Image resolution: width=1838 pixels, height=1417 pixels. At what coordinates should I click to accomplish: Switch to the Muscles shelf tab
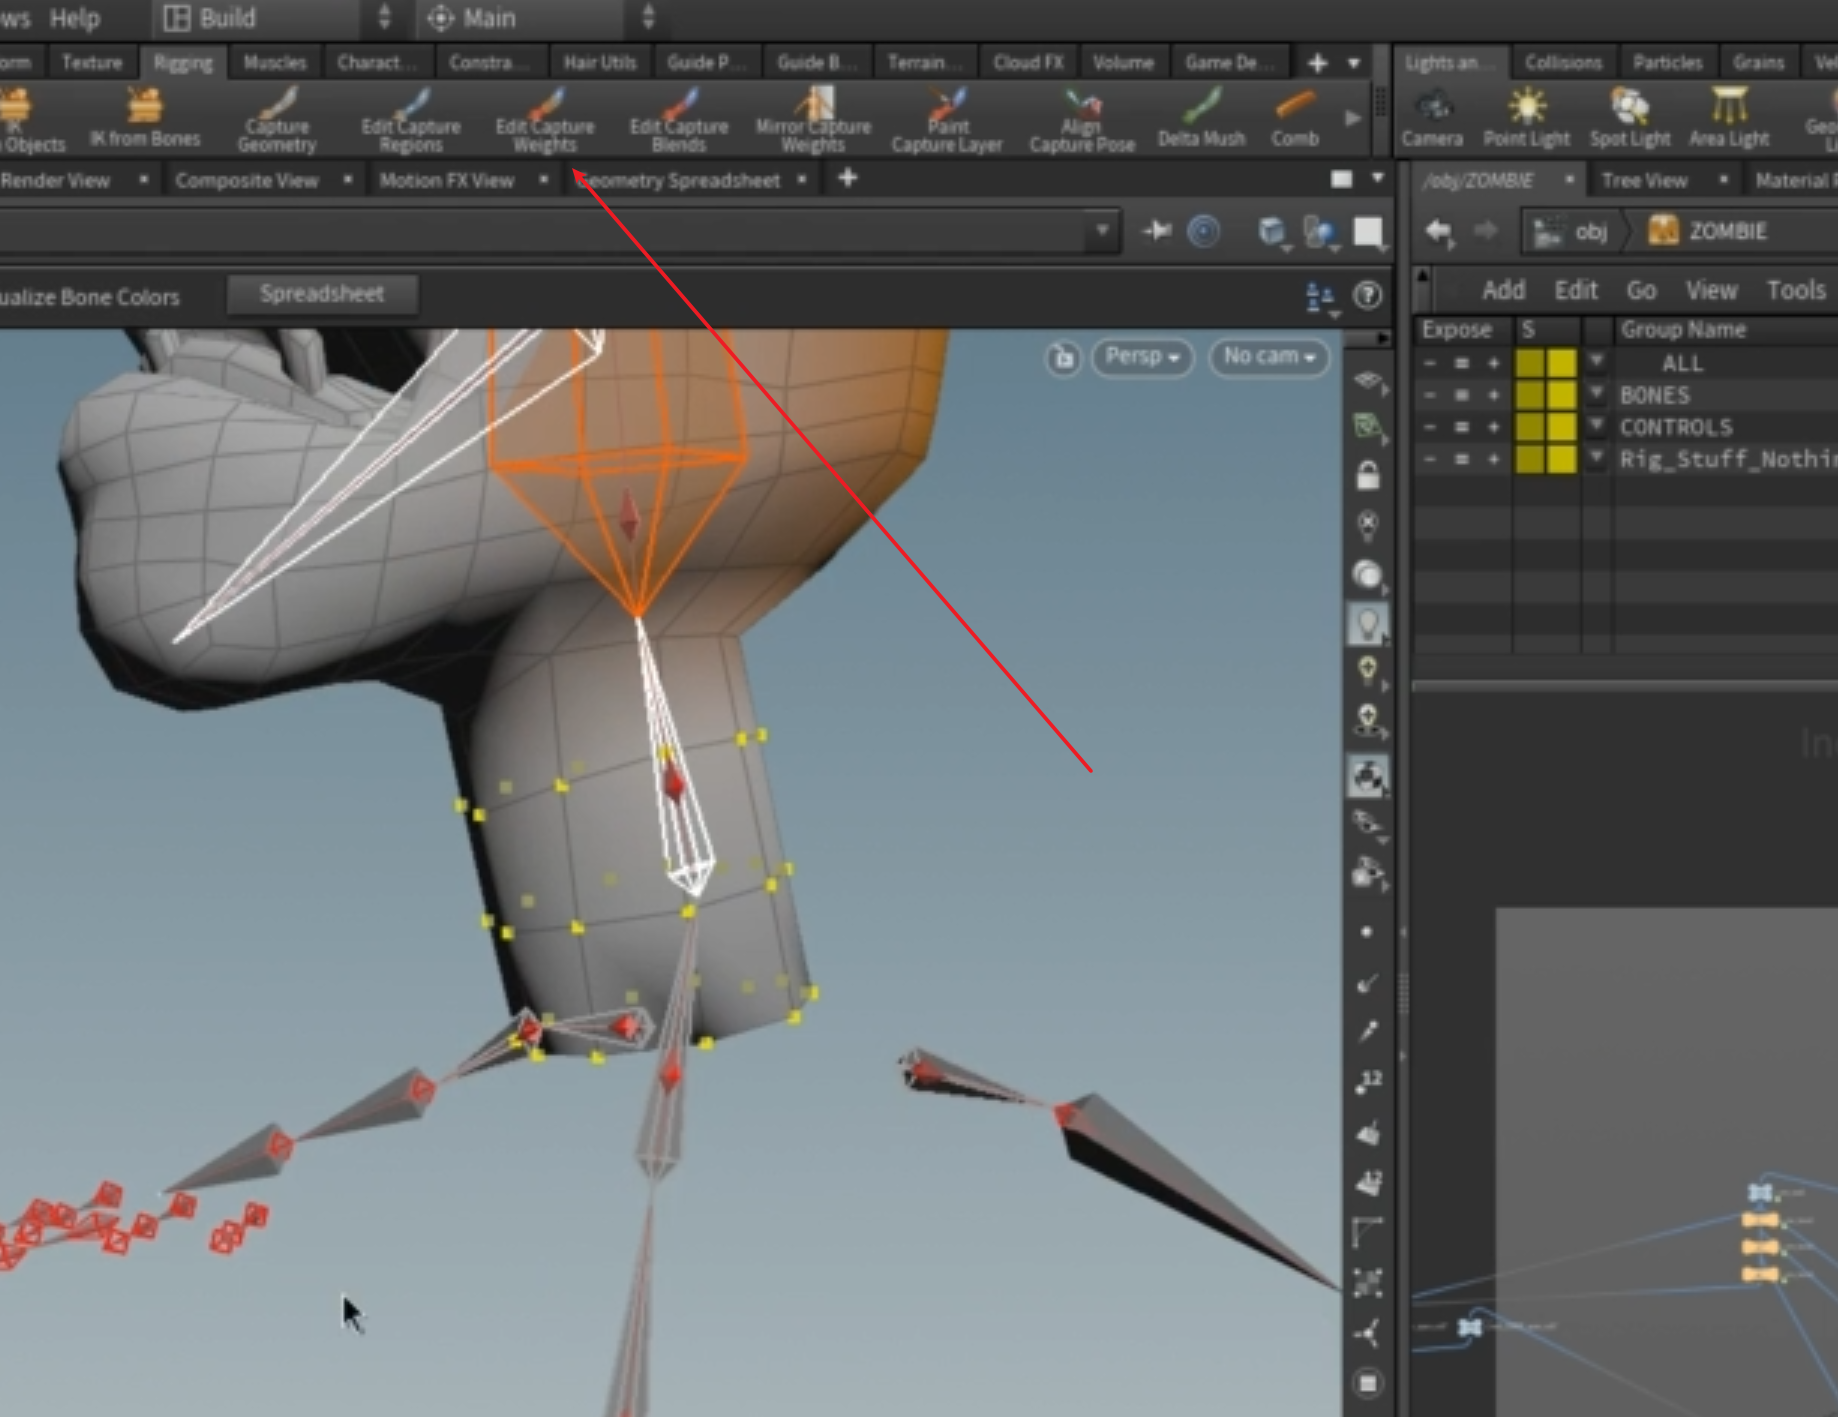pos(274,63)
